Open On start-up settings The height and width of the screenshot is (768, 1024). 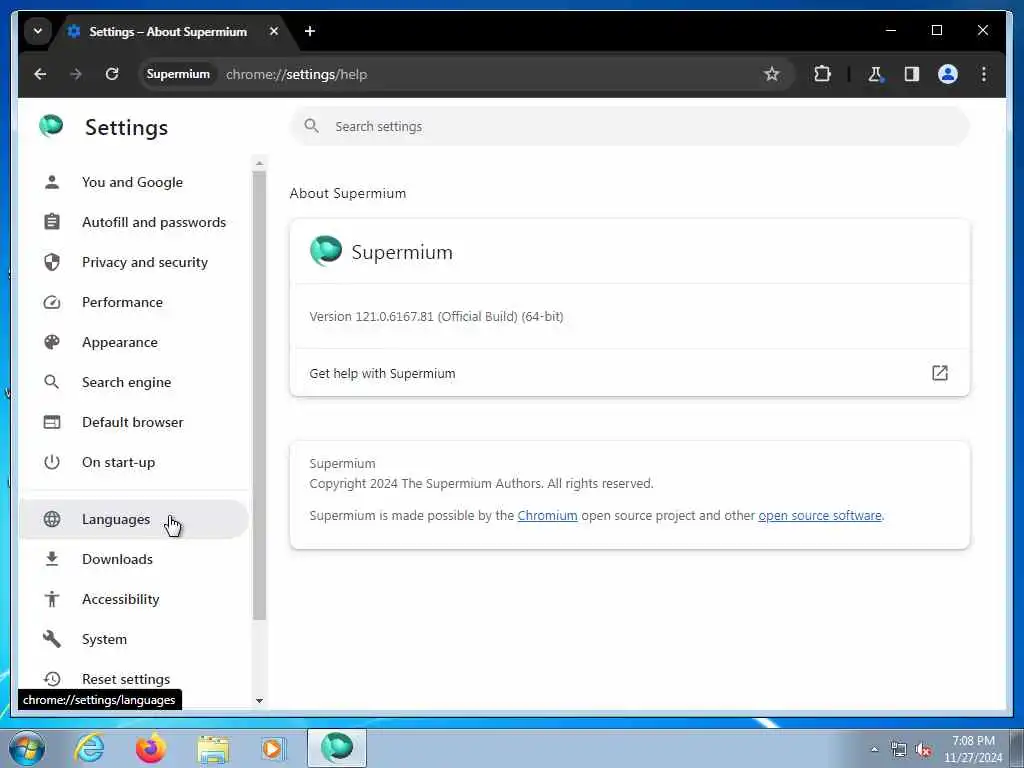click(x=134, y=462)
